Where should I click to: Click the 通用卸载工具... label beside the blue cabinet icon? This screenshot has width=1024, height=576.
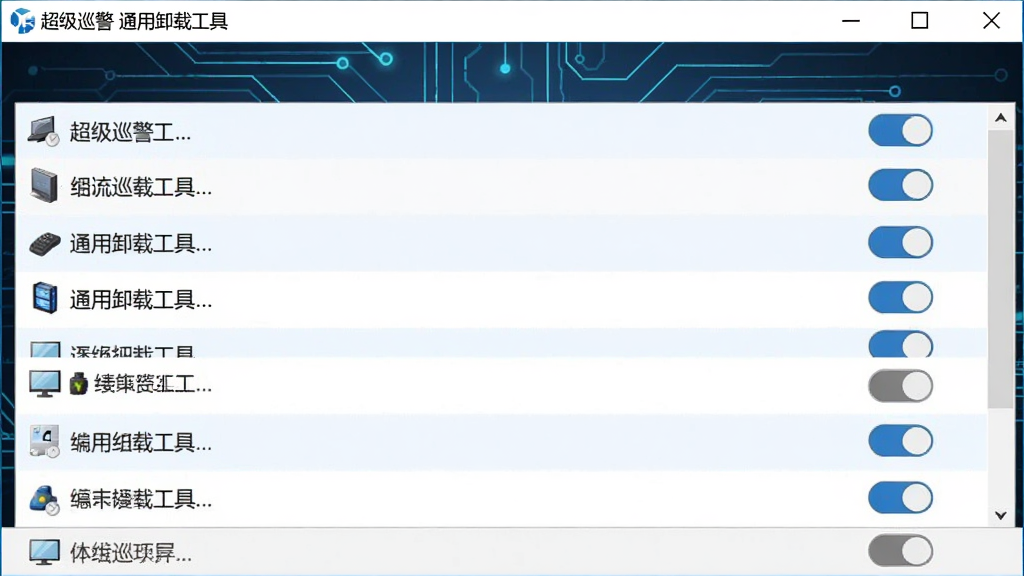pos(141,300)
